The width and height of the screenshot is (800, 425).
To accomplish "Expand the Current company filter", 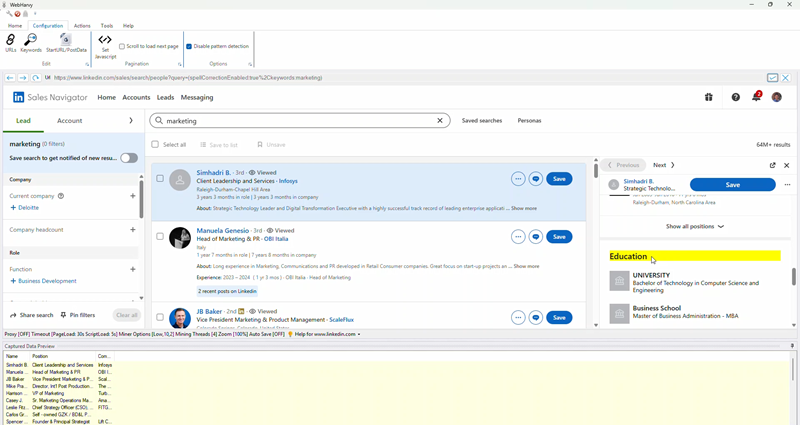I will (133, 196).
